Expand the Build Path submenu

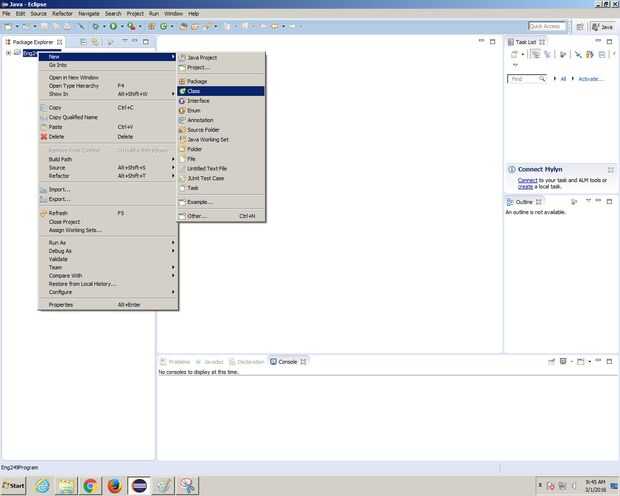coord(108,159)
